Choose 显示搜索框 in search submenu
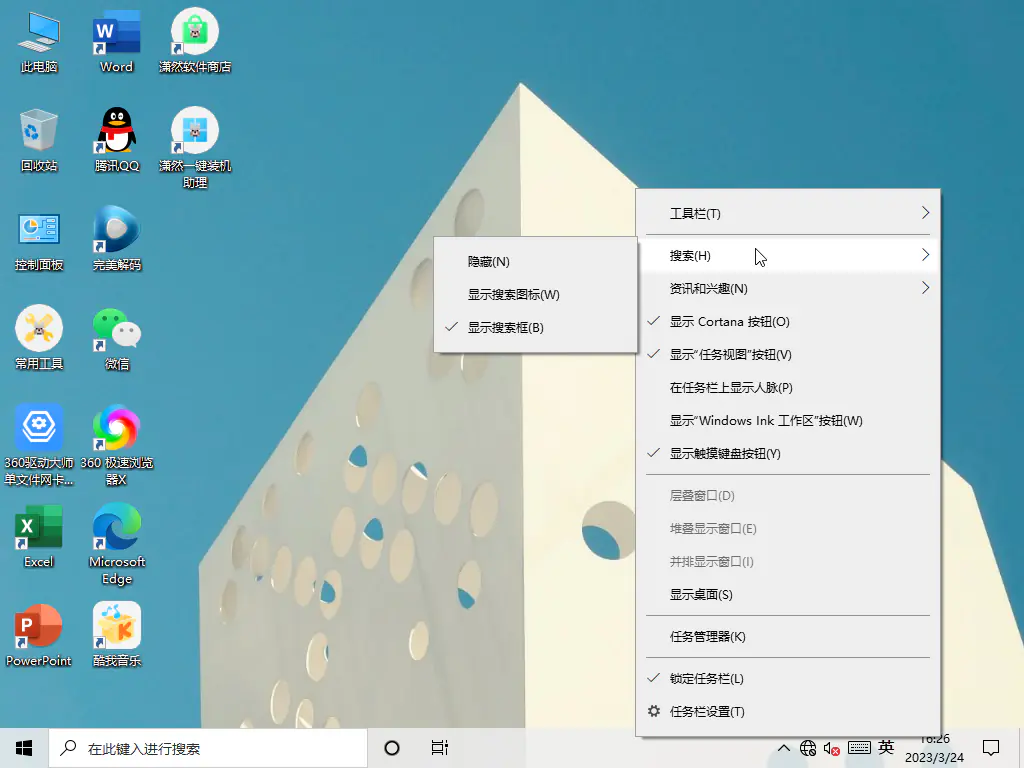Screen dimensions: 1024x768 click(506, 328)
